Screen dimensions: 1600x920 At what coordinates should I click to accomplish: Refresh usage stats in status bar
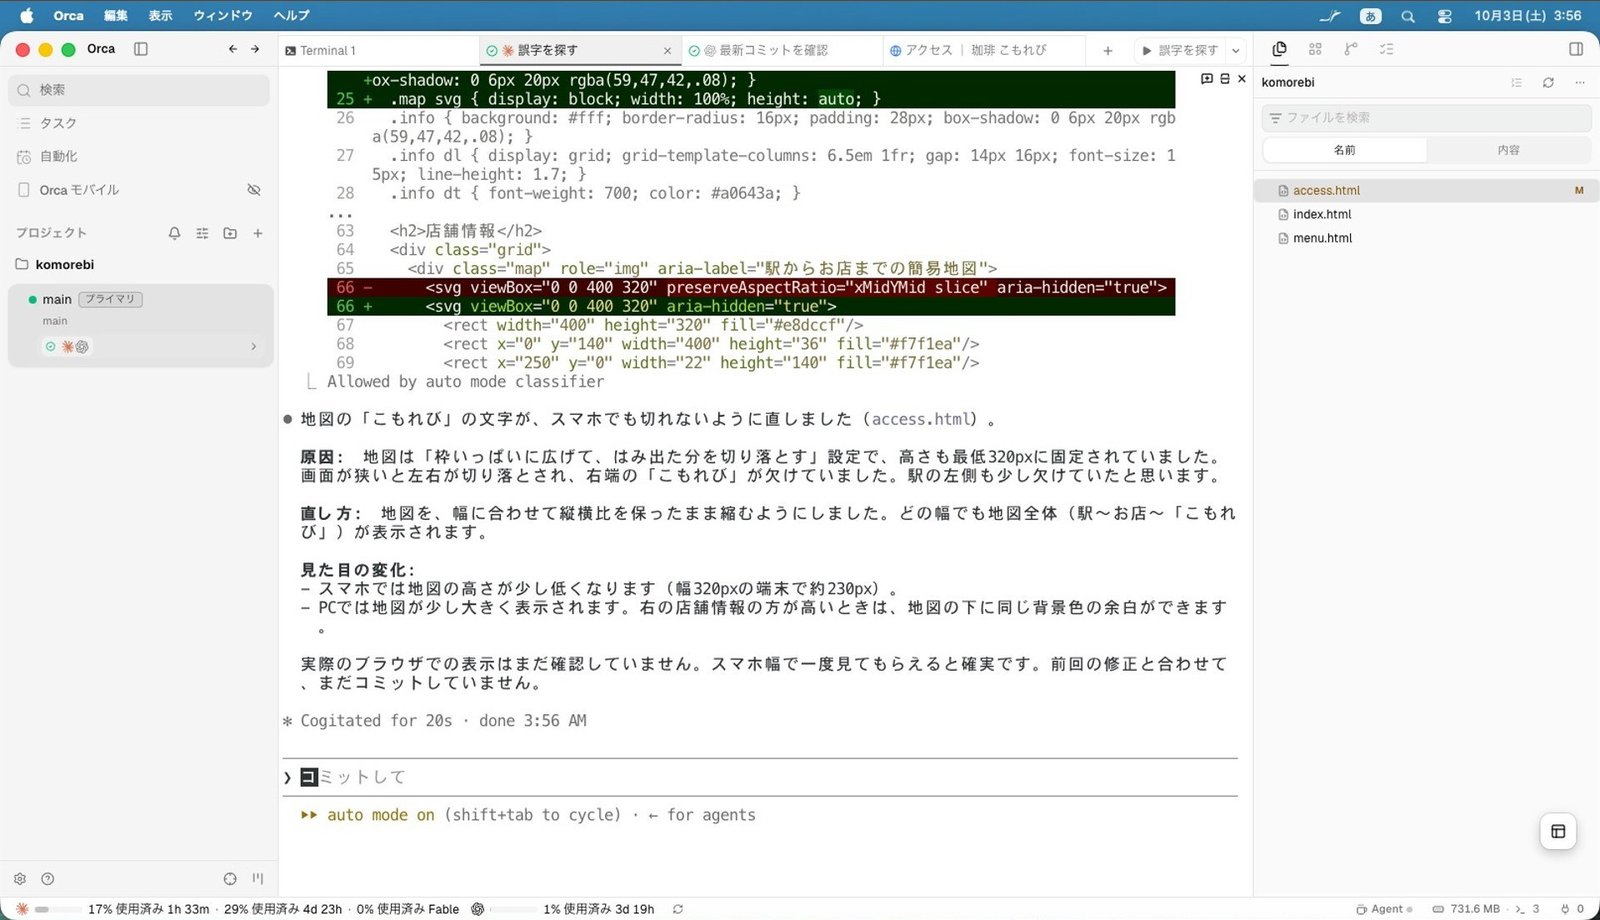[x=678, y=909]
